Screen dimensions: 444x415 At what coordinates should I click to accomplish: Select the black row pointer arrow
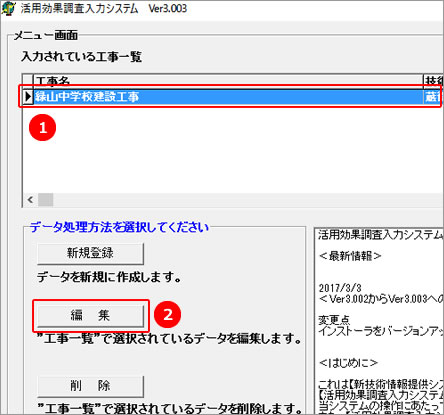tap(28, 97)
